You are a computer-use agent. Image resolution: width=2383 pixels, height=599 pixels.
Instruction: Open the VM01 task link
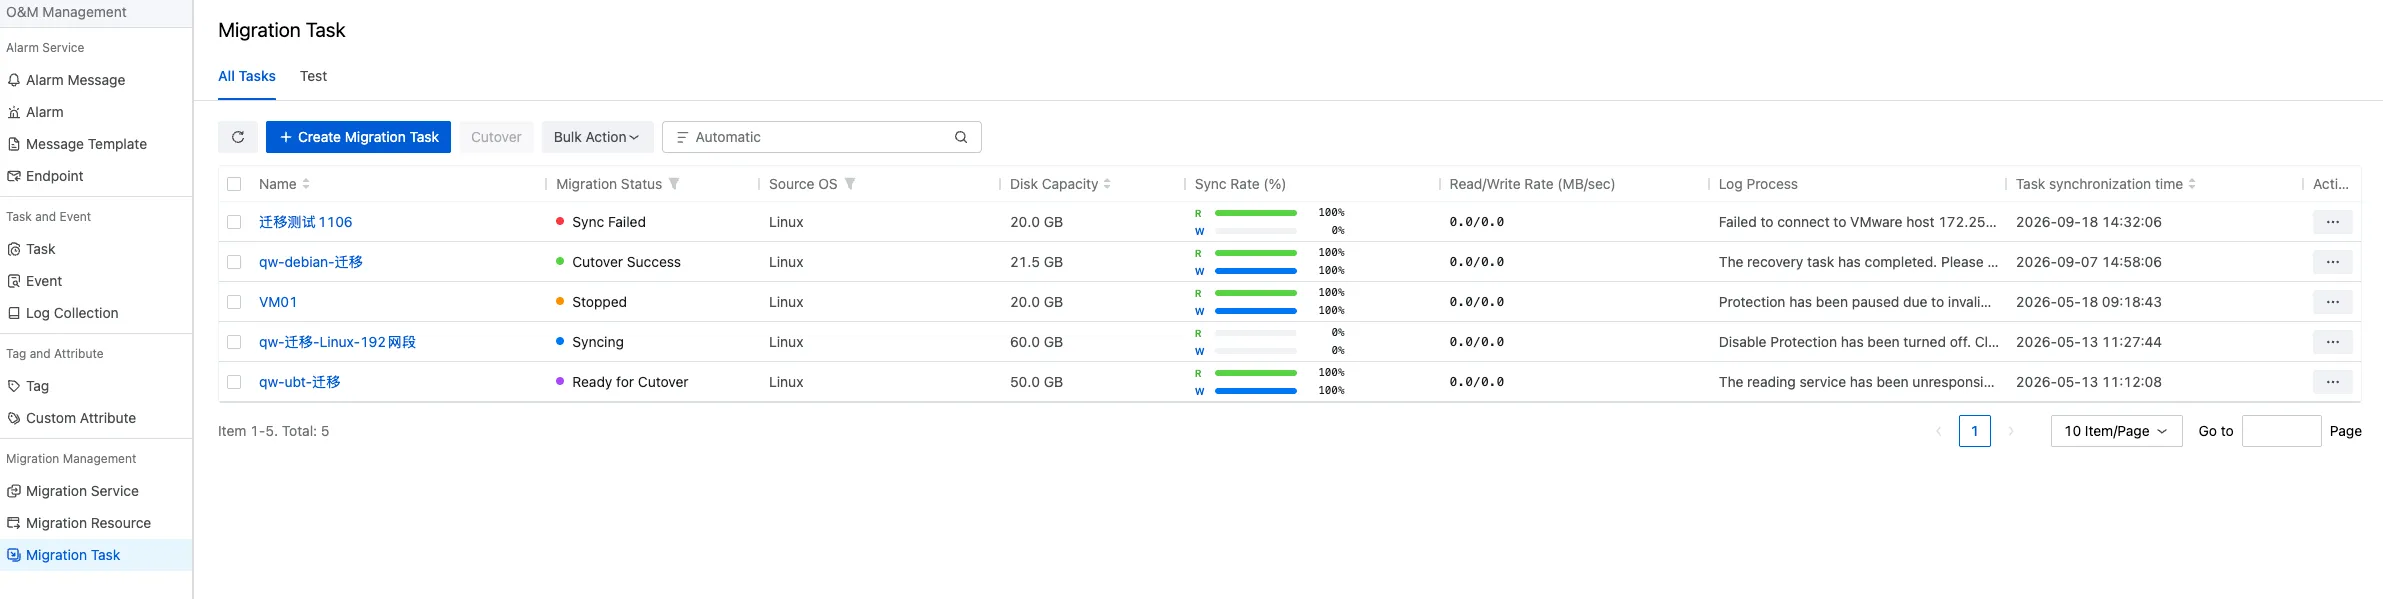[278, 302]
